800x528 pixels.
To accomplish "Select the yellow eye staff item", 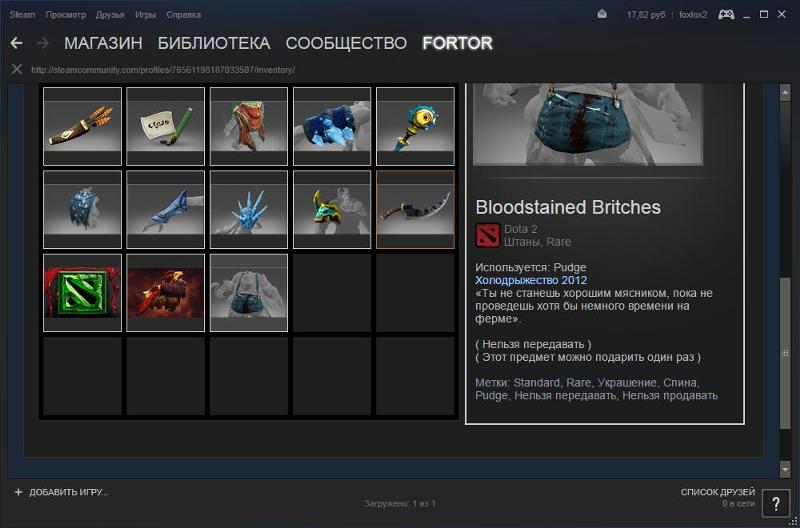I will point(415,126).
